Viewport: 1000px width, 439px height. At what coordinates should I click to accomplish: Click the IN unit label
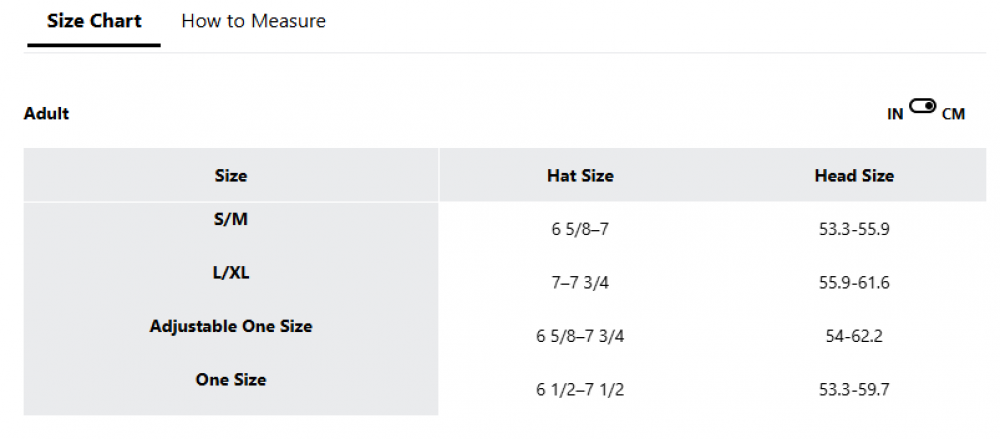pos(895,114)
